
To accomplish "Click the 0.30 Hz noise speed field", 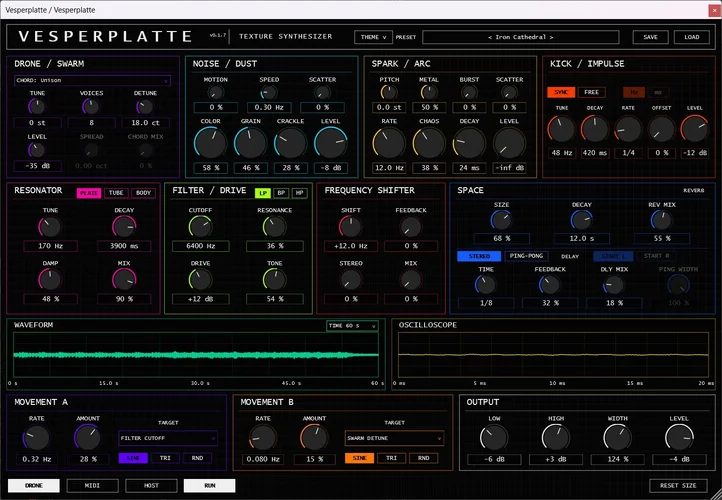I will click(269, 108).
